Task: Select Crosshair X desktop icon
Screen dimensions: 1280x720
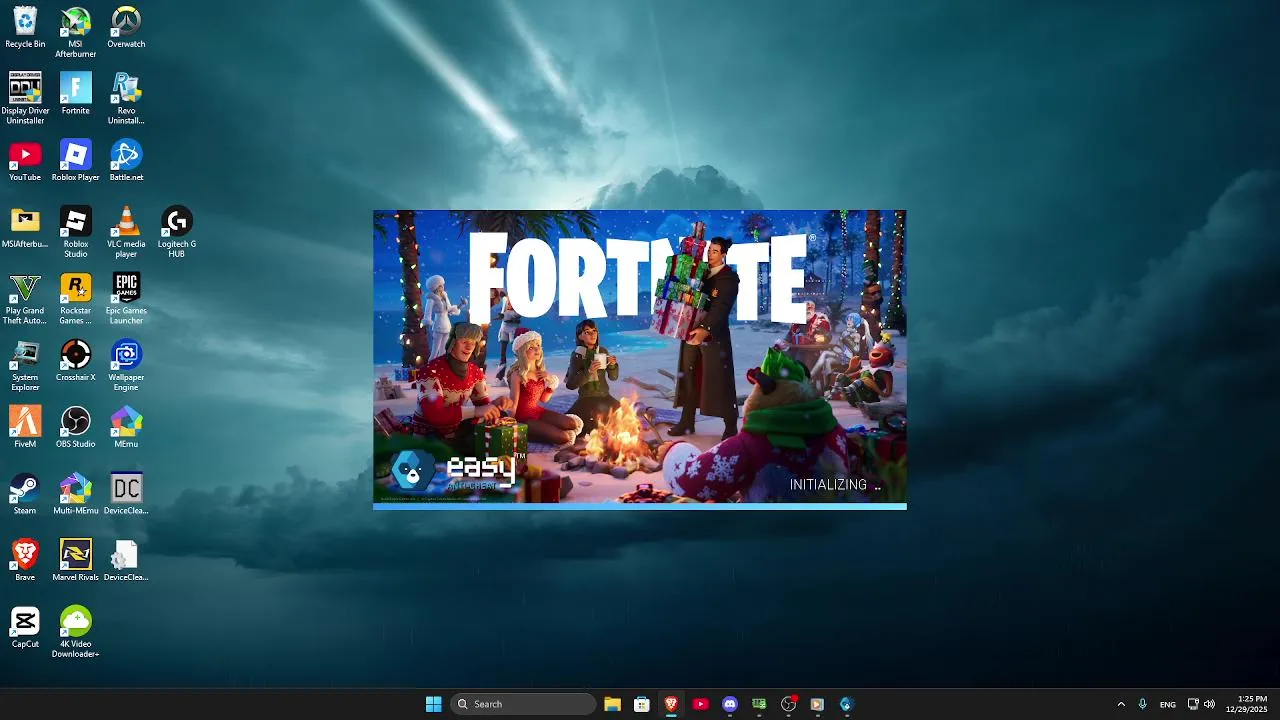Action: (76, 361)
